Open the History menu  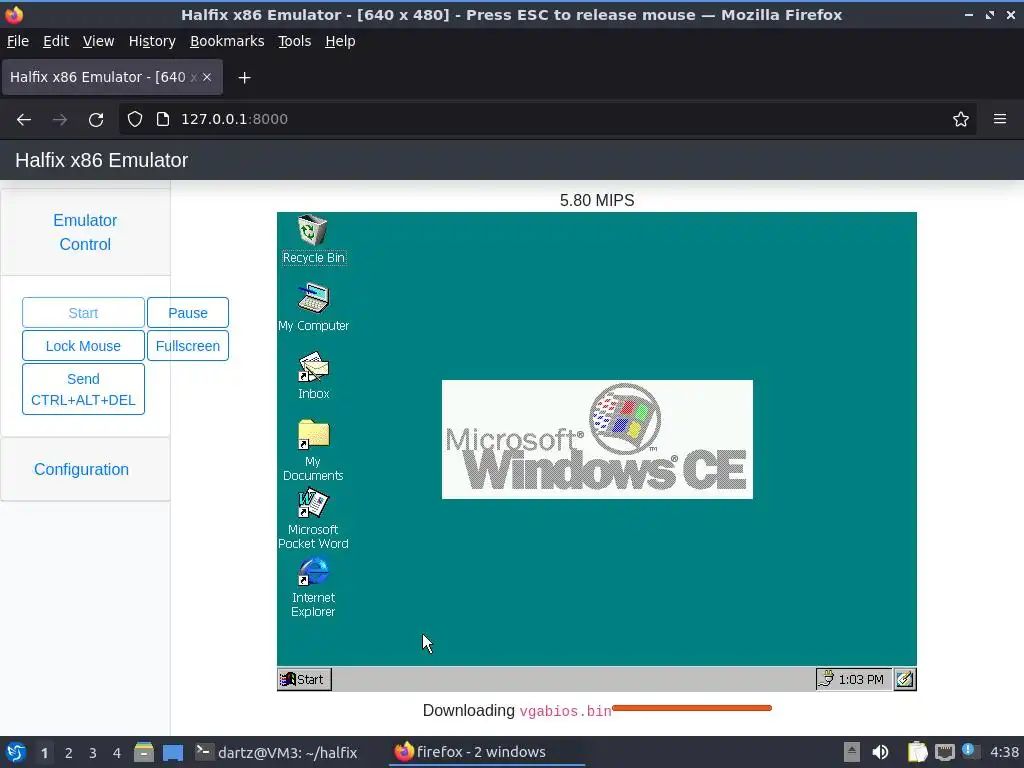[x=152, y=41]
